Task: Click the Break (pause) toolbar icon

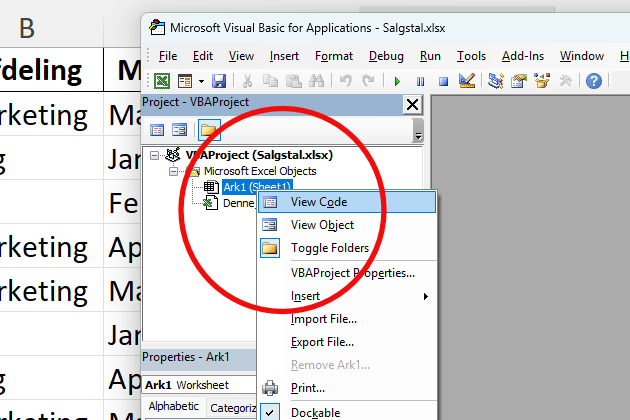Action: [x=420, y=81]
